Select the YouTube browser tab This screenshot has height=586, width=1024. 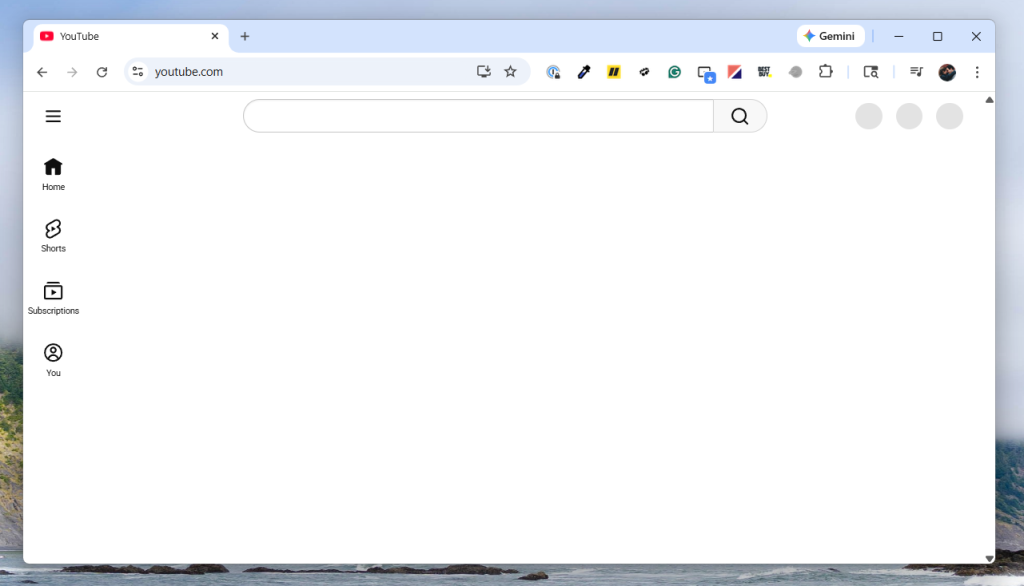120,36
